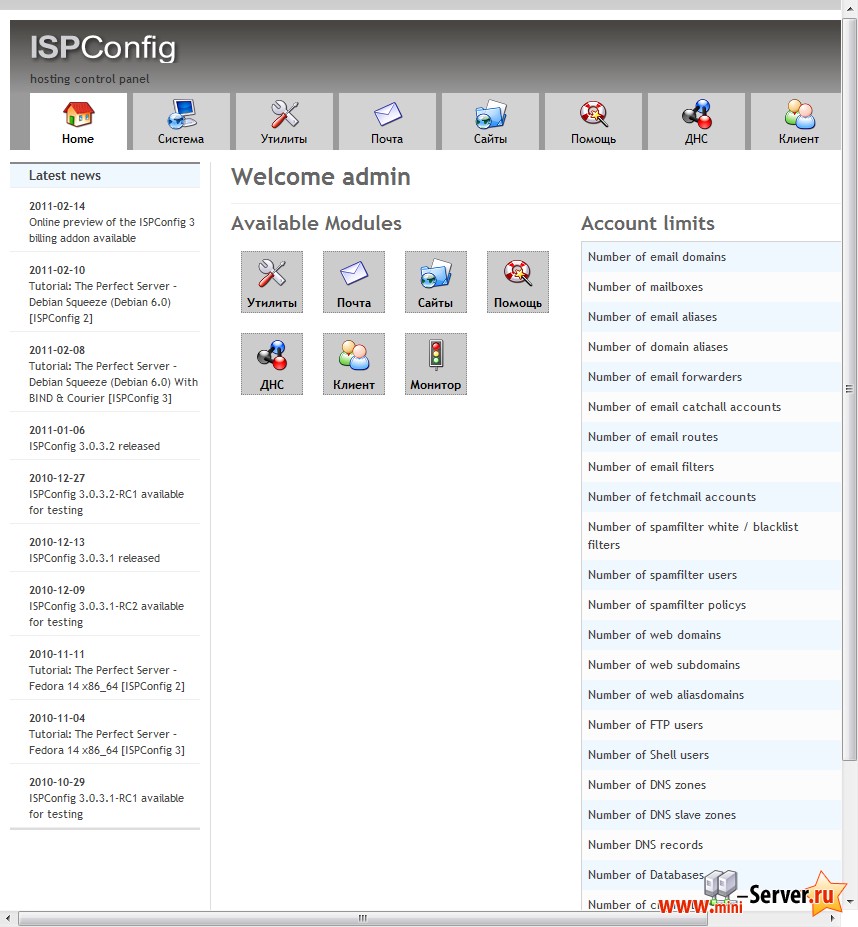The height and width of the screenshot is (927, 858).
Task: Click the Home house icon tab
Action: (78, 121)
